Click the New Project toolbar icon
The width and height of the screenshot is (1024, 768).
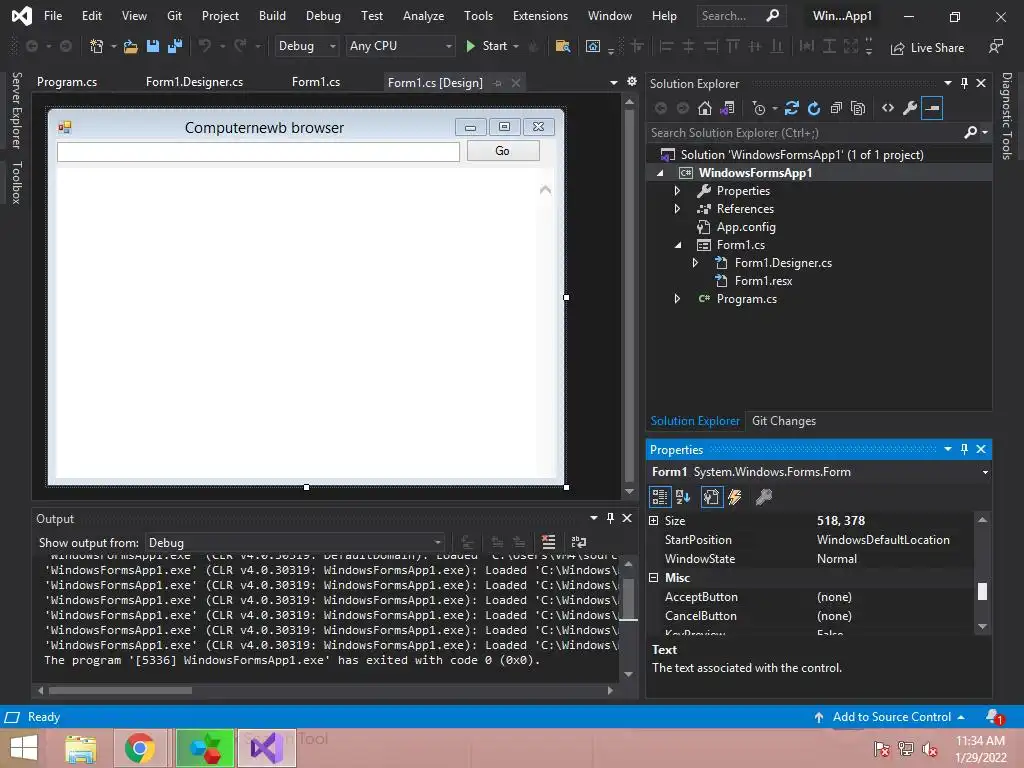click(97, 46)
